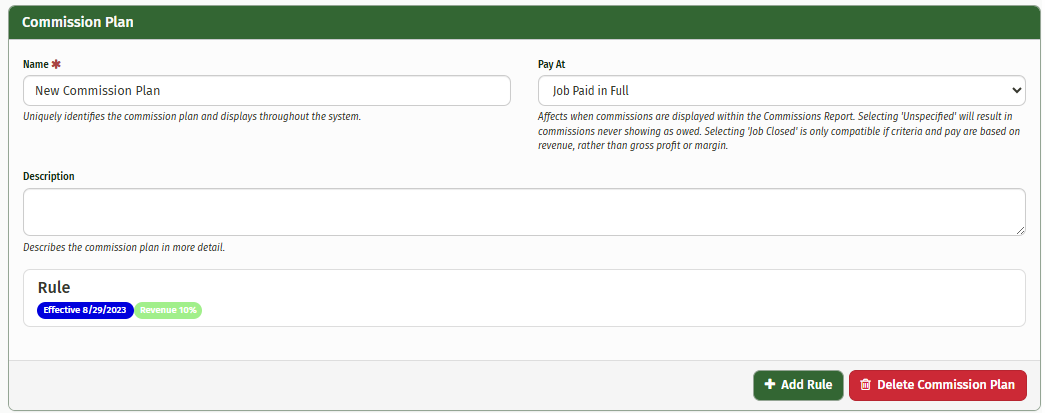
Task: Click the plus icon on Add Rule
Action: 769,385
